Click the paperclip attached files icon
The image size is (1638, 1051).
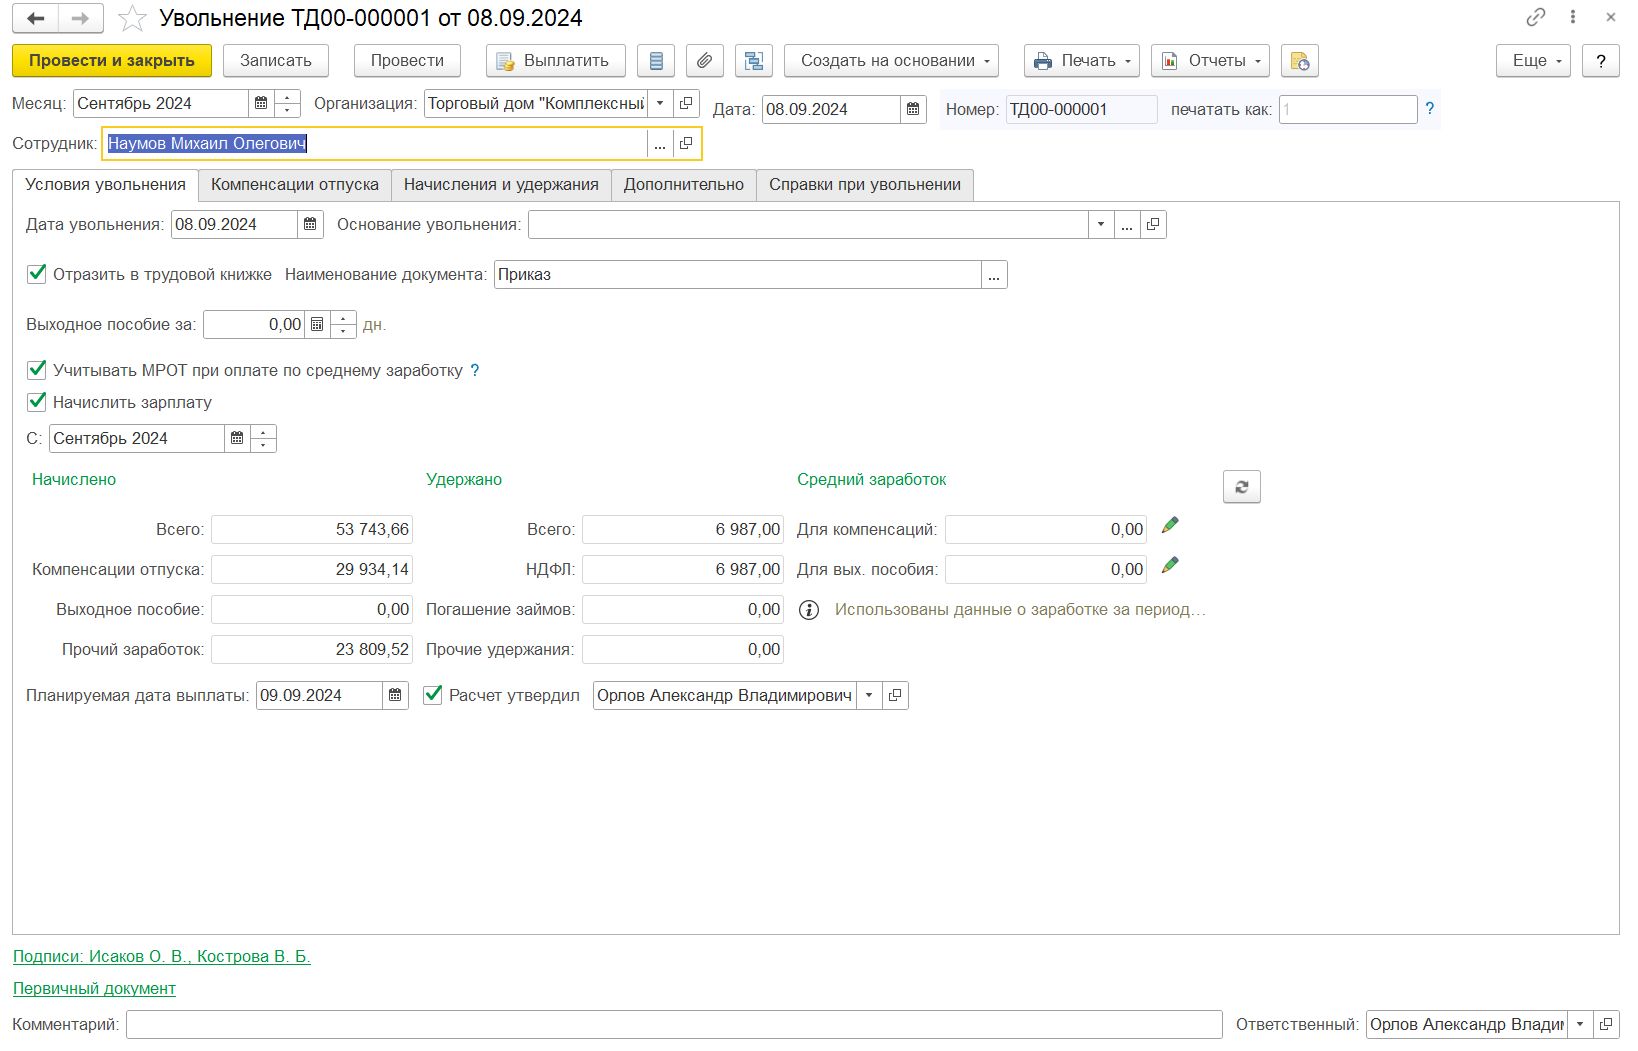point(704,61)
